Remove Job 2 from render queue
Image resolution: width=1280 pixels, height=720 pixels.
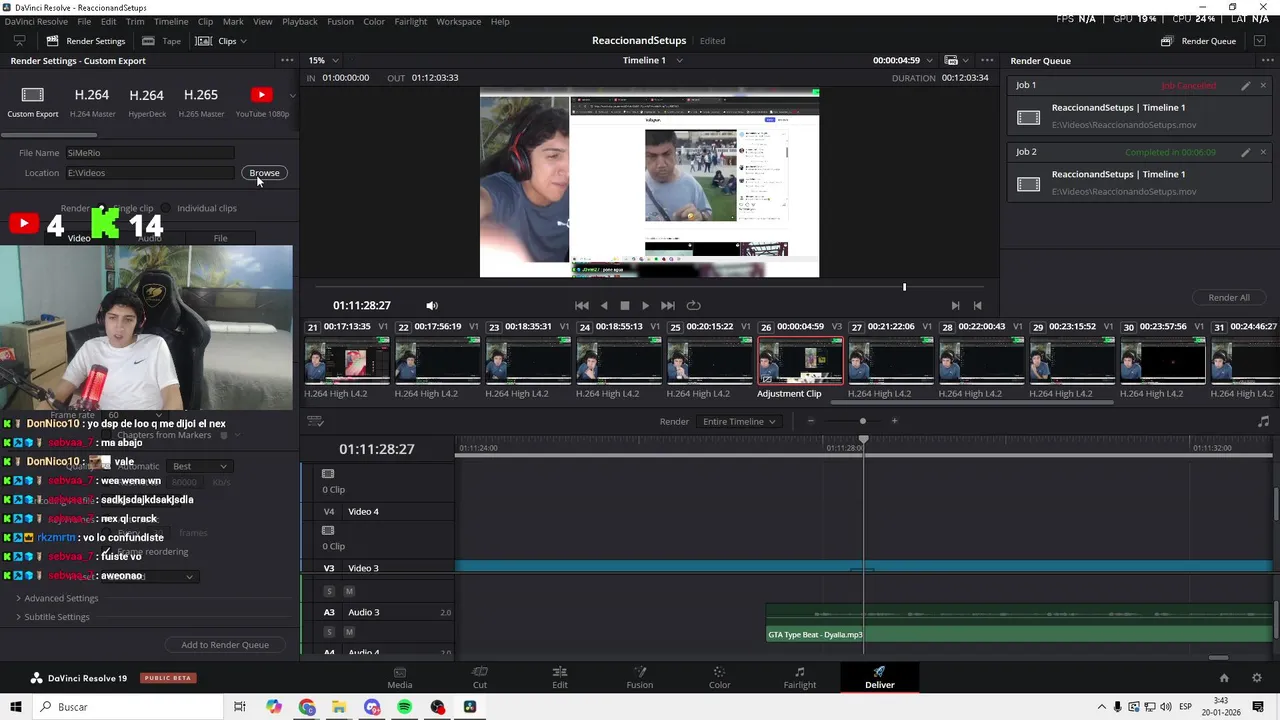point(1263,153)
